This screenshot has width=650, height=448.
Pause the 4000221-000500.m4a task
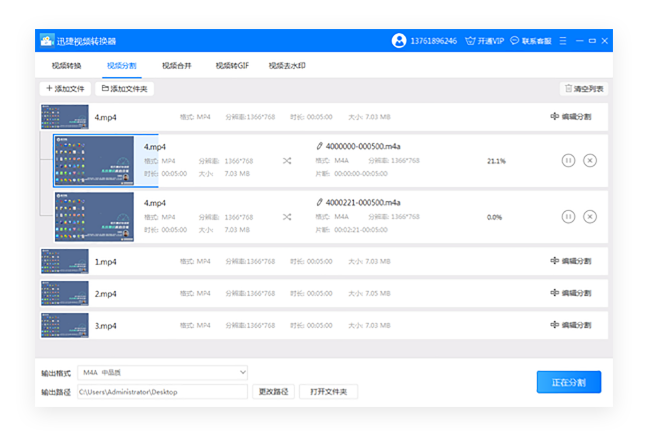[568, 217]
